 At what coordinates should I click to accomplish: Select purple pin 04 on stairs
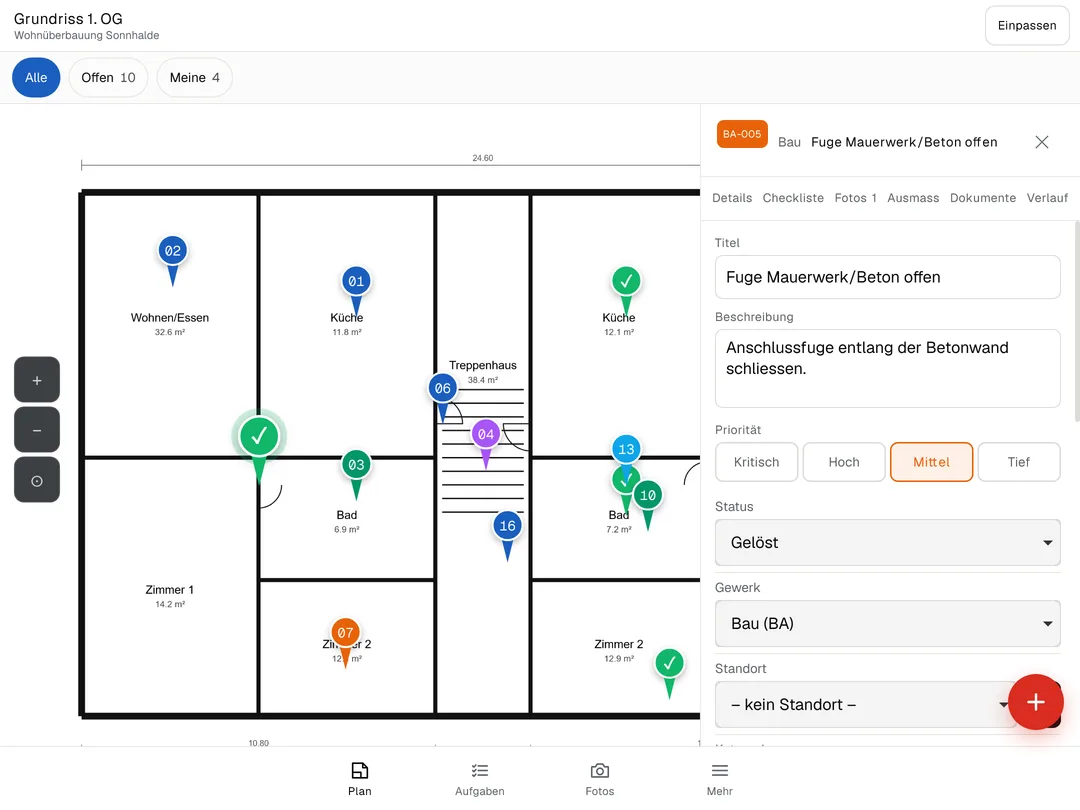(486, 435)
